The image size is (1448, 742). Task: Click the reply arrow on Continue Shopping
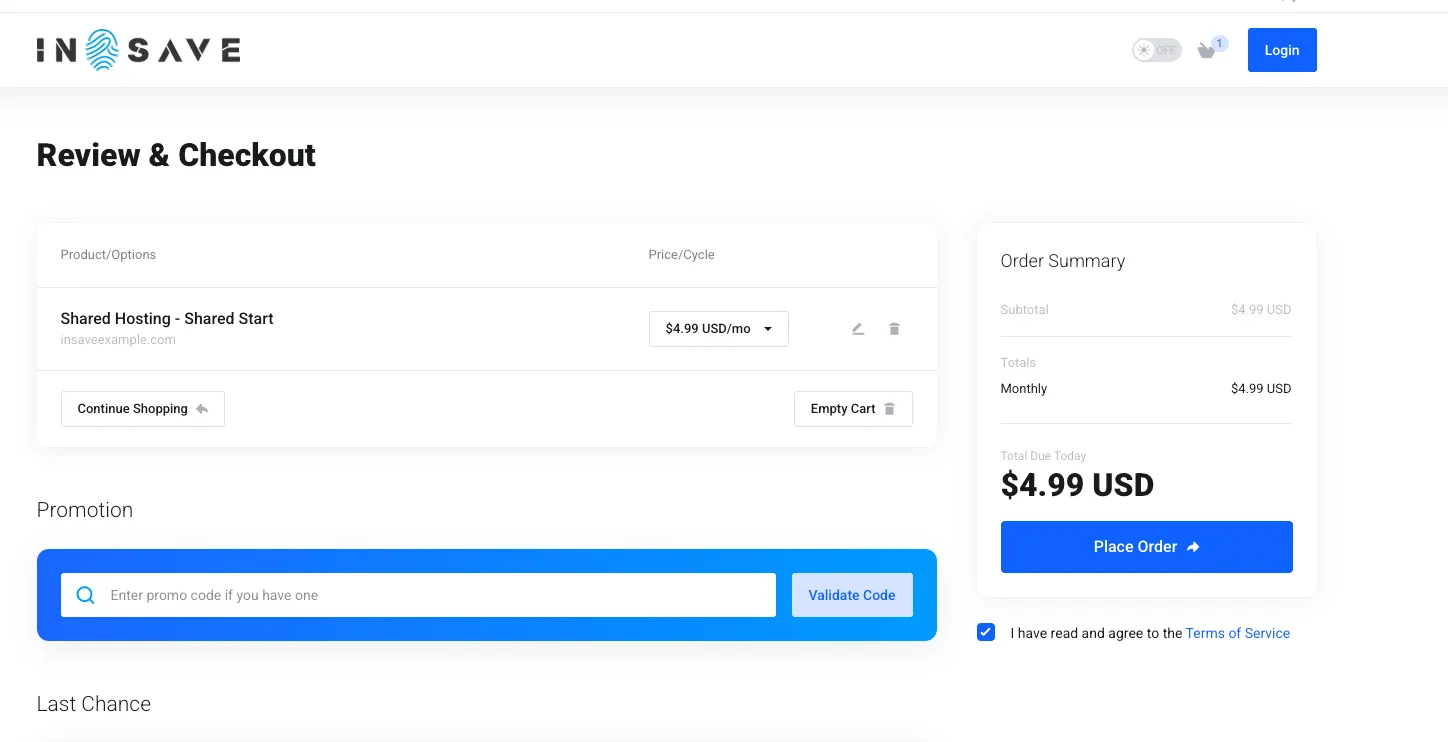click(202, 409)
